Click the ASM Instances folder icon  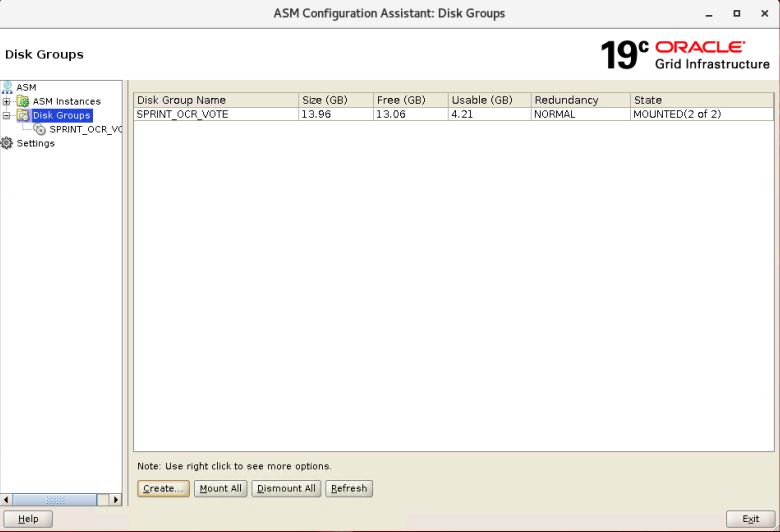(x=23, y=102)
